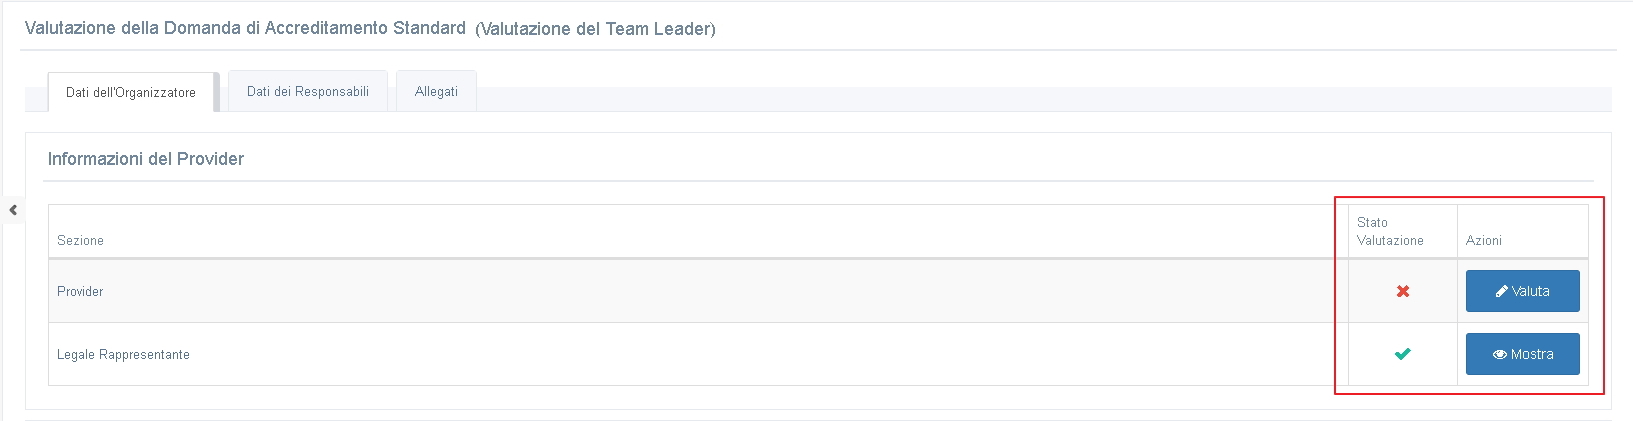Go to the Allegati tab
This screenshot has height=421, width=1633.
(436, 91)
